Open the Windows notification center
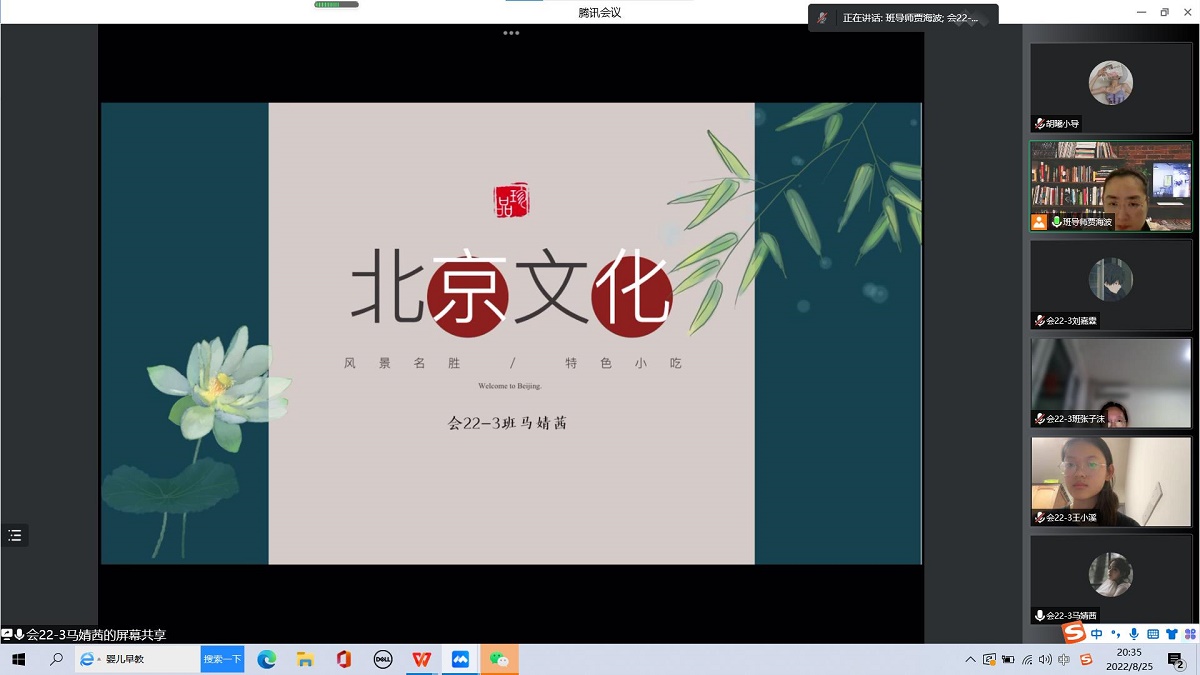 coord(1176,660)
